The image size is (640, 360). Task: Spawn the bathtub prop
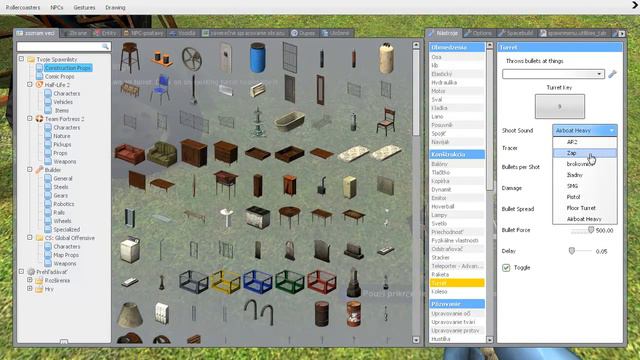[289, 121]
